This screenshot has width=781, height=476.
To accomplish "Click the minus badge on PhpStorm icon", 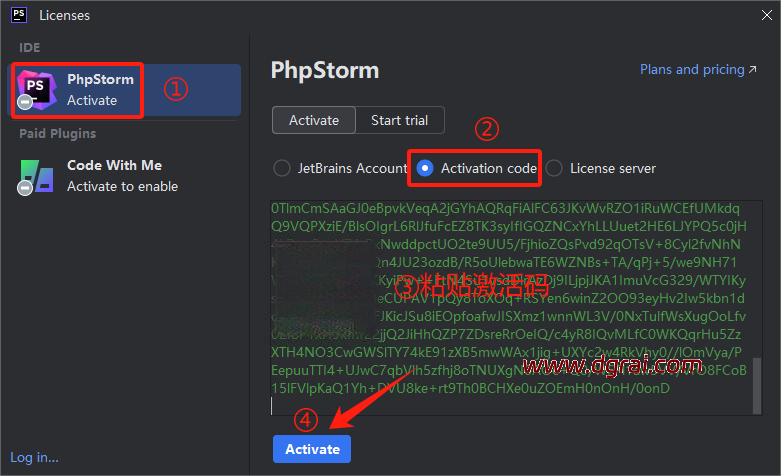I will (24, 102).
